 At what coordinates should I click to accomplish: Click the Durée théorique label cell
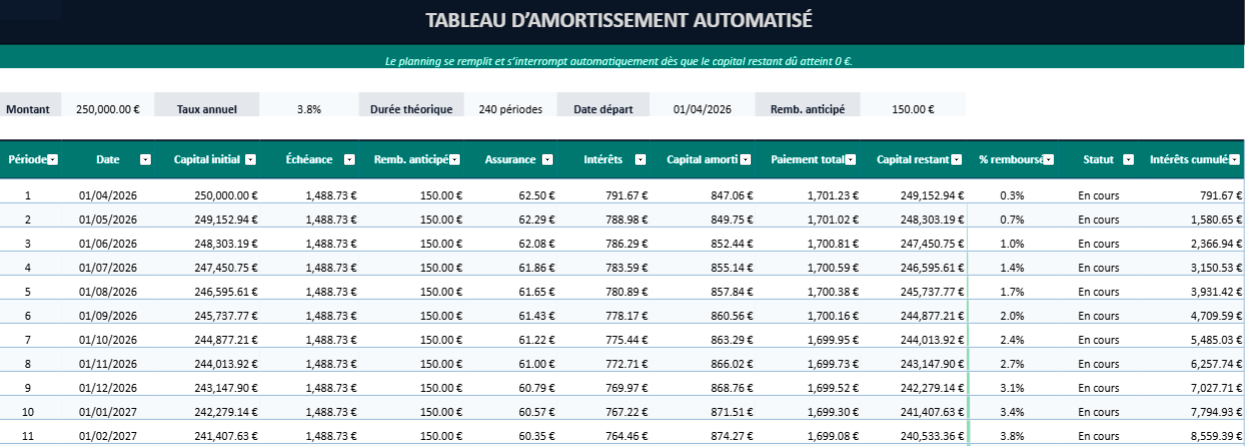411,110
